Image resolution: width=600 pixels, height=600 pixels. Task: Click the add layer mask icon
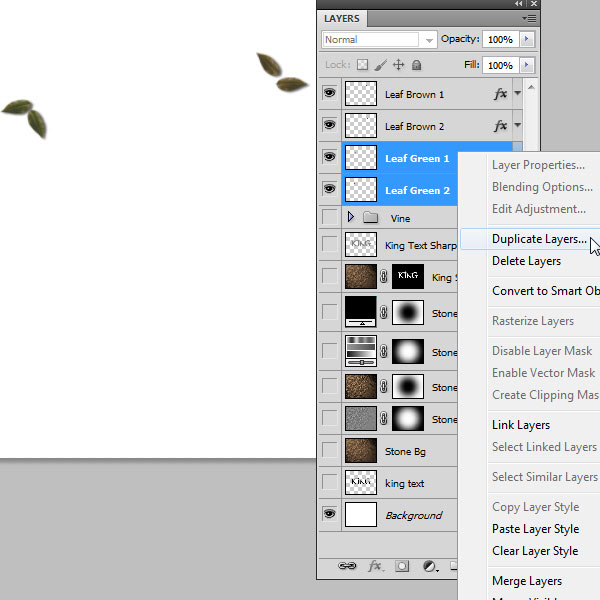click(x=402, y=566)
